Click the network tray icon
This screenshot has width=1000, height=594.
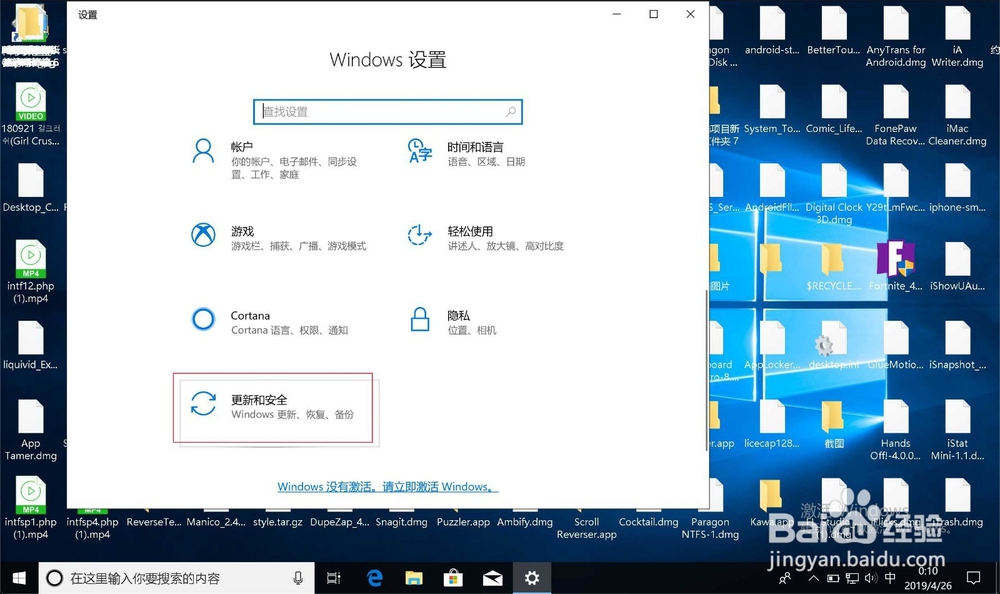pyautogui.click(x=852, y=578)
